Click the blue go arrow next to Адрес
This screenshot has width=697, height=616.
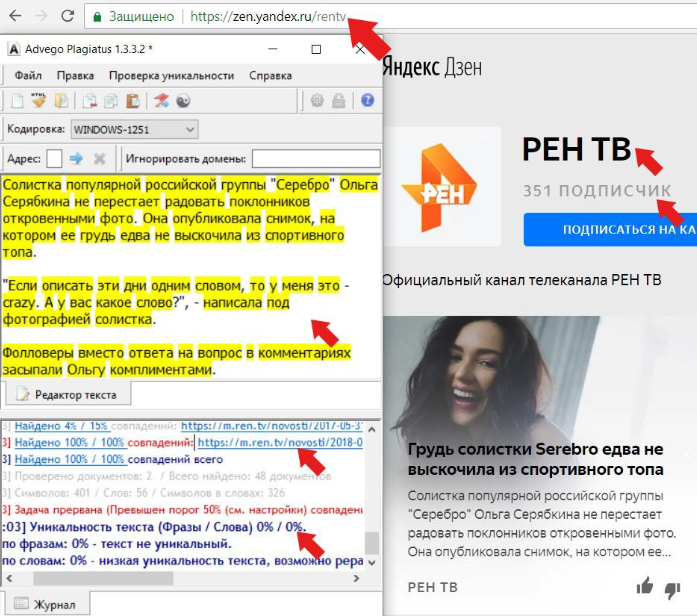[x=76, y=158]
